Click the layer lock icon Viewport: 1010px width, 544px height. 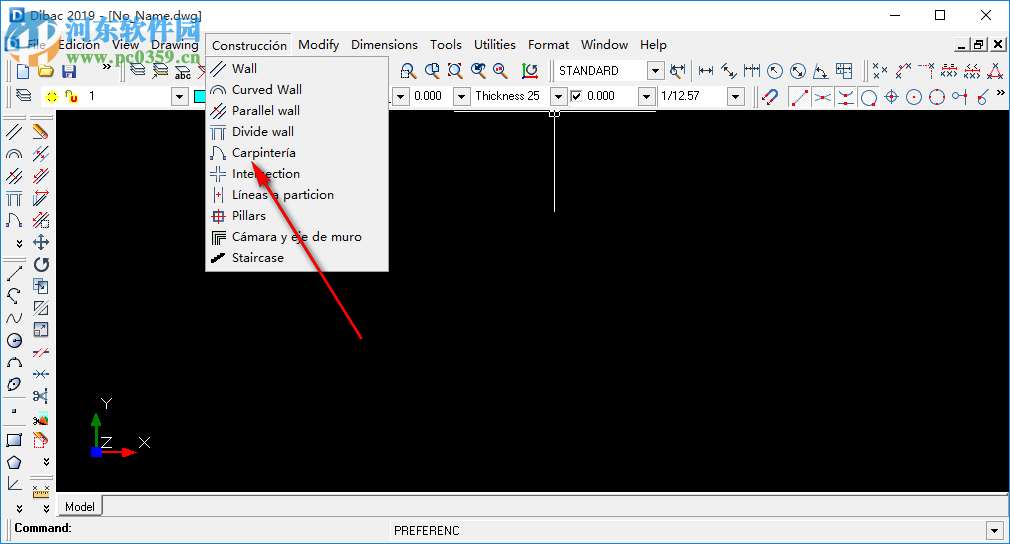[72, 97]
